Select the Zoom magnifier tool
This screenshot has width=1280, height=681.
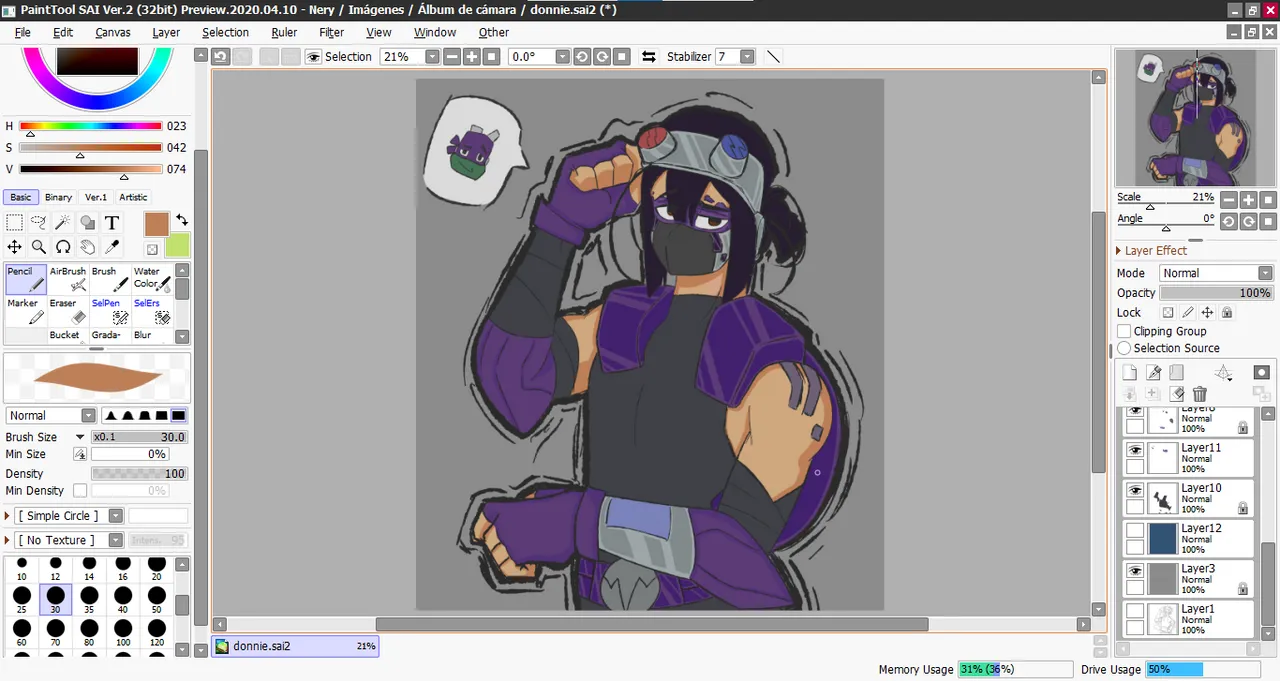[39, 247]
